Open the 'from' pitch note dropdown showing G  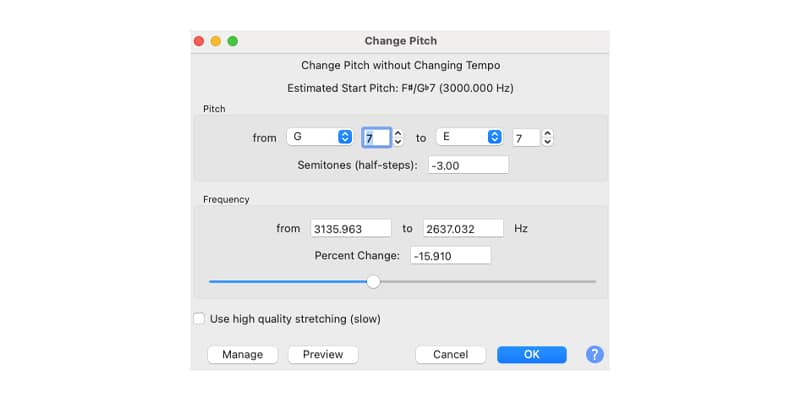pos(320,137)
